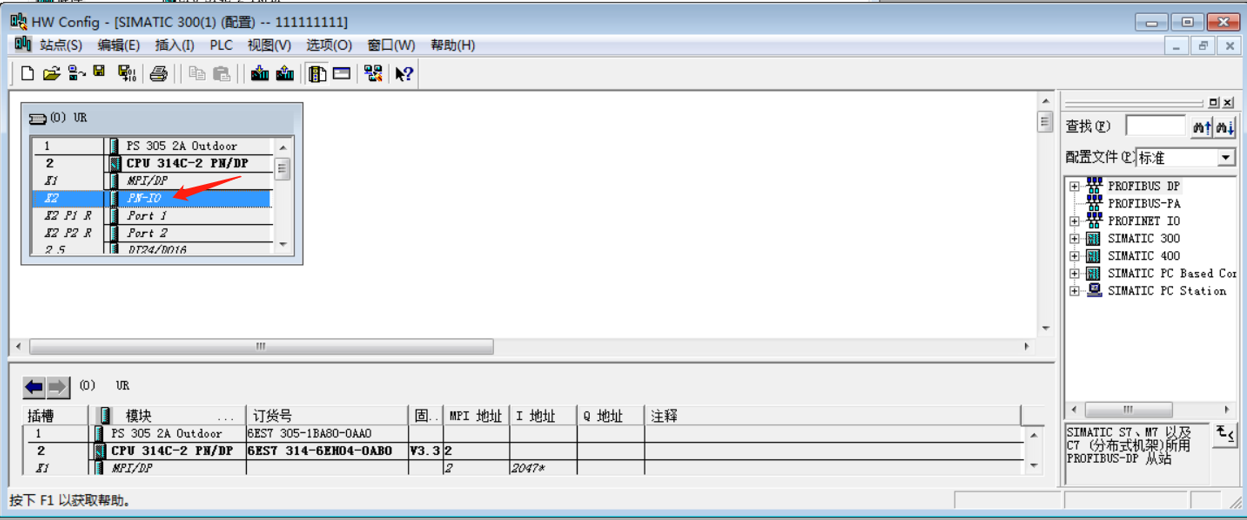Viewport: 1247px width, 520px height.
Task: Click the Open folder toolbar icon
Action: click(x=51, y=73)
